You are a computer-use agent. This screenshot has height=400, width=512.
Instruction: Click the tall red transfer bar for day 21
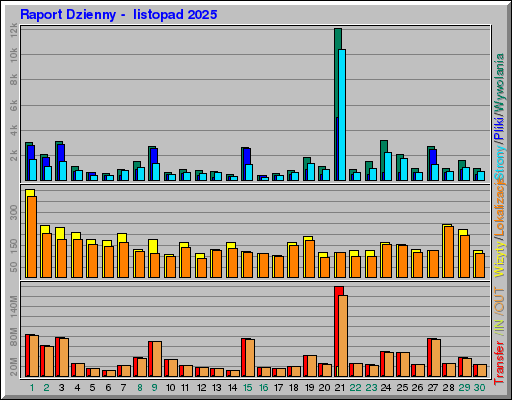338,332
